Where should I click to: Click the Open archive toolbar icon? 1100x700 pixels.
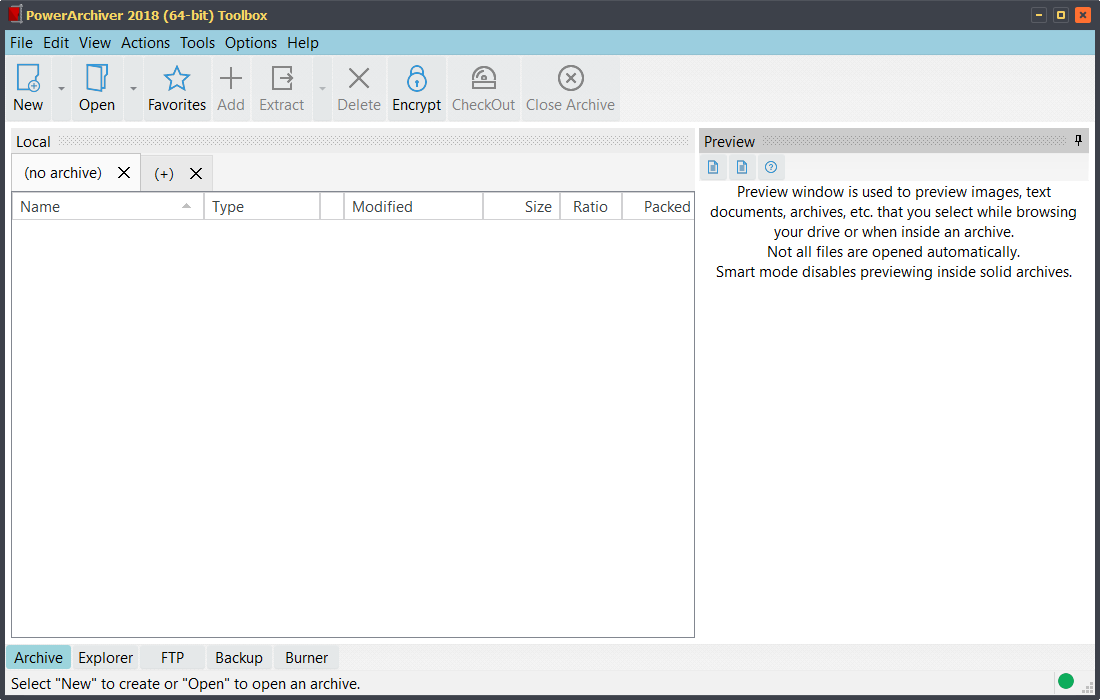pos(97,79)
